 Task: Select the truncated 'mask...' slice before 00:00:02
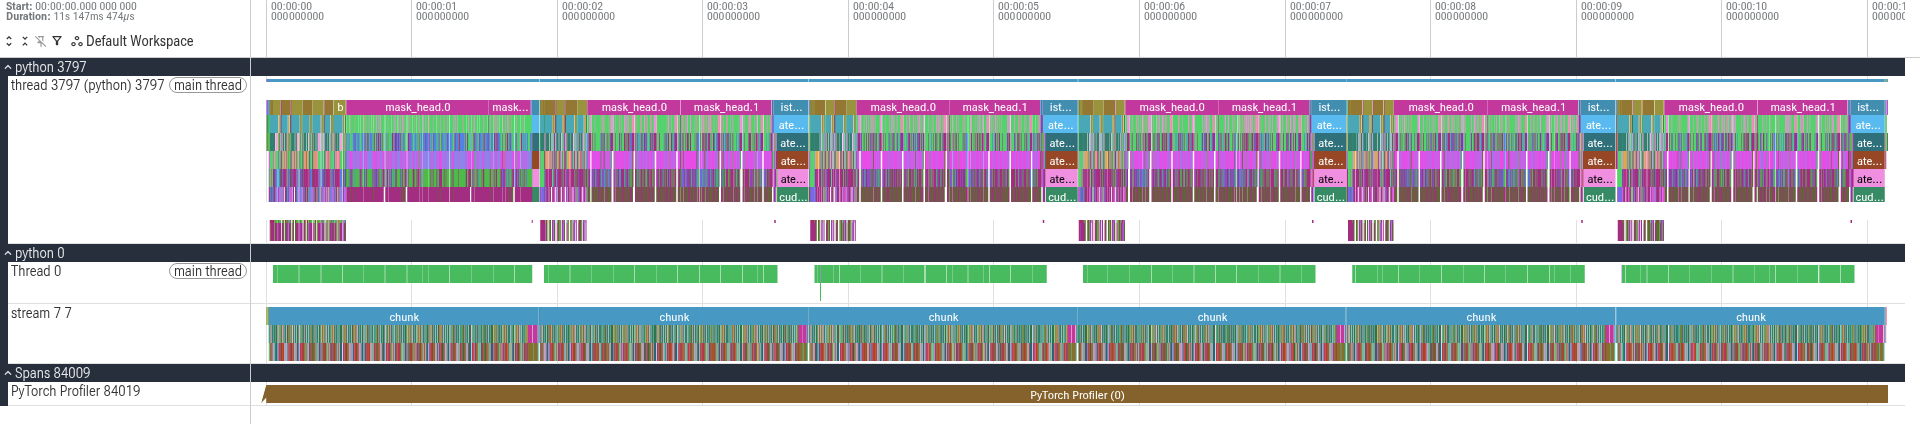[510, 107]
